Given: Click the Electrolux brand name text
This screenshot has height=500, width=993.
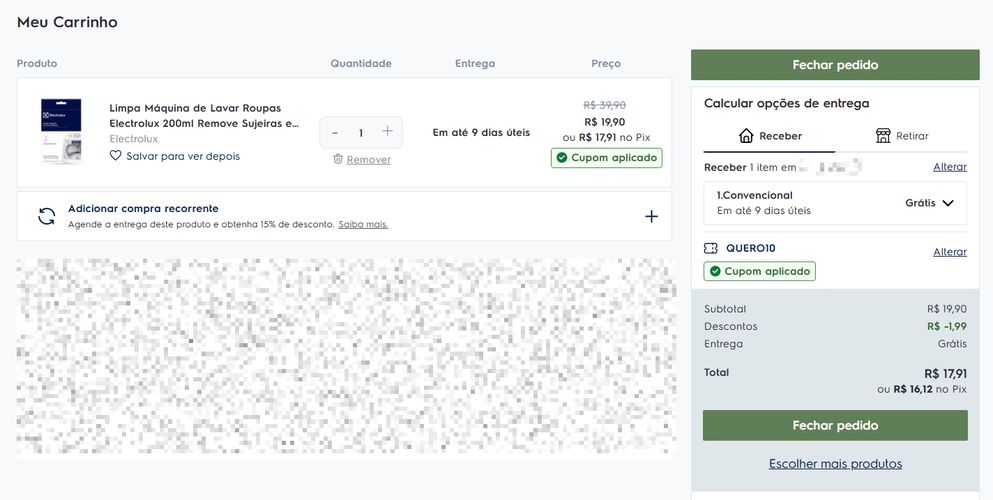Looking at the screenshot, I should click(x=134, y=139).
